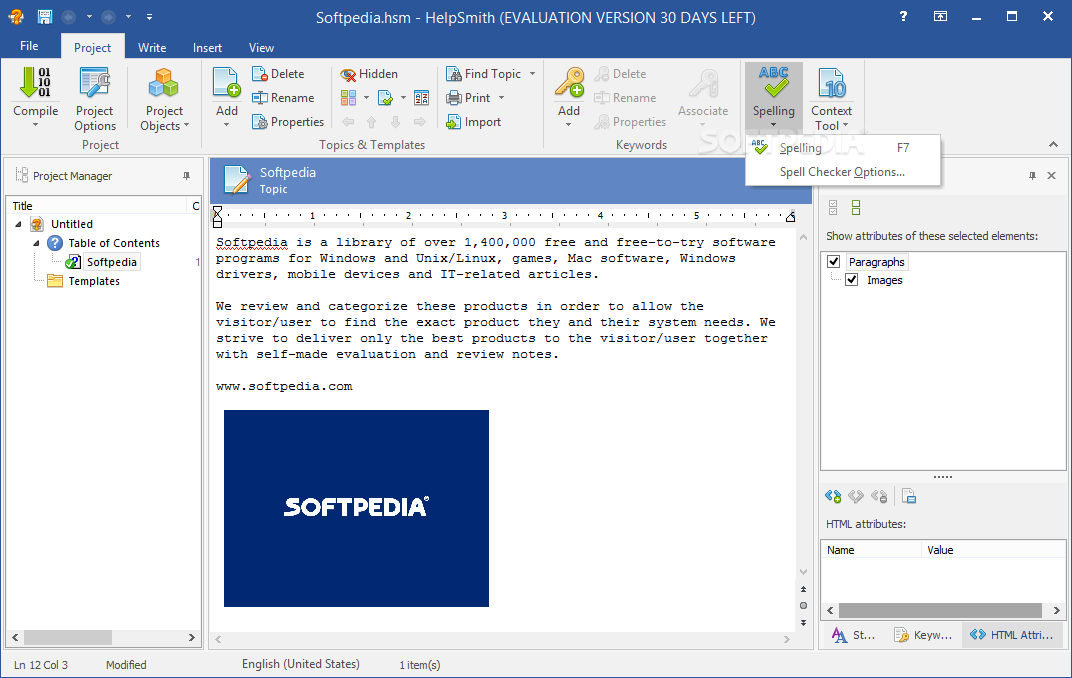
Task: Click the right indent marker on ruler
Action: pyautogui.click(x=790, y=217)
